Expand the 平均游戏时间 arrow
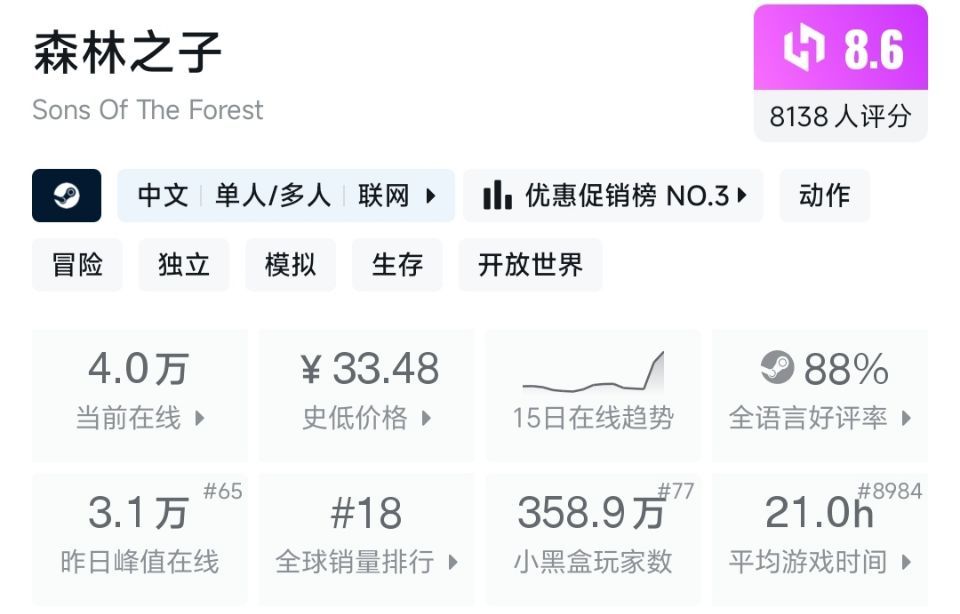Image resolution: width=960 pixels, height=614 pixels. 906,562
